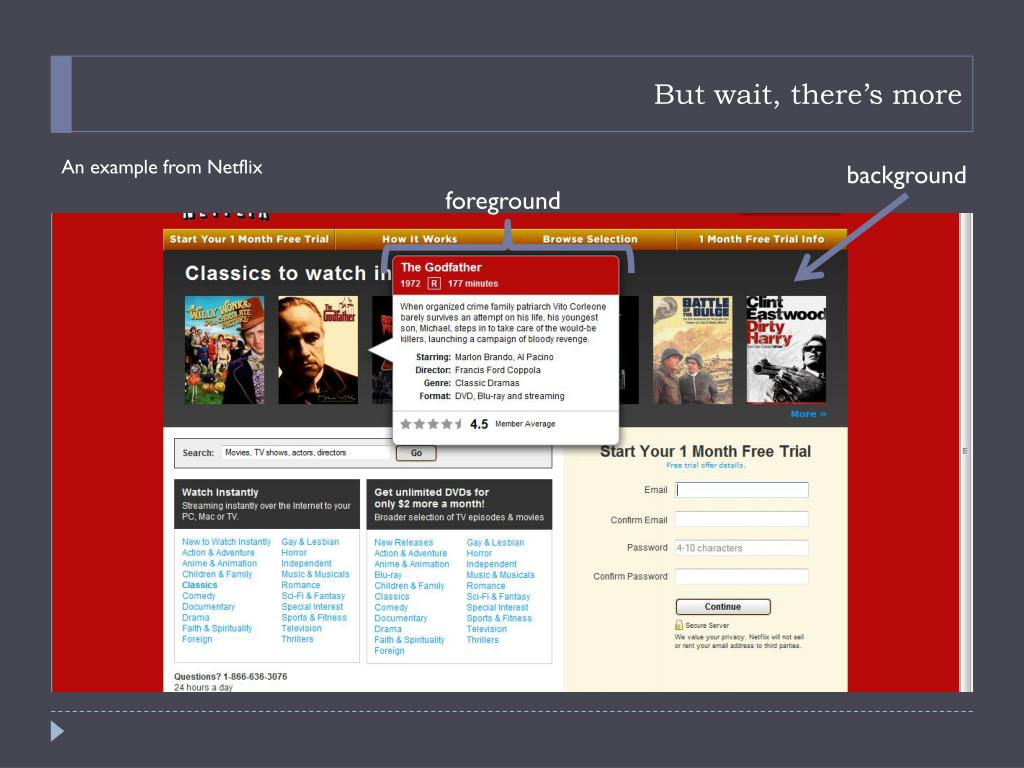Click the Watch Instantly section header
The height and width of the screenshot is (768, 1024).
(x=266, y=504)
